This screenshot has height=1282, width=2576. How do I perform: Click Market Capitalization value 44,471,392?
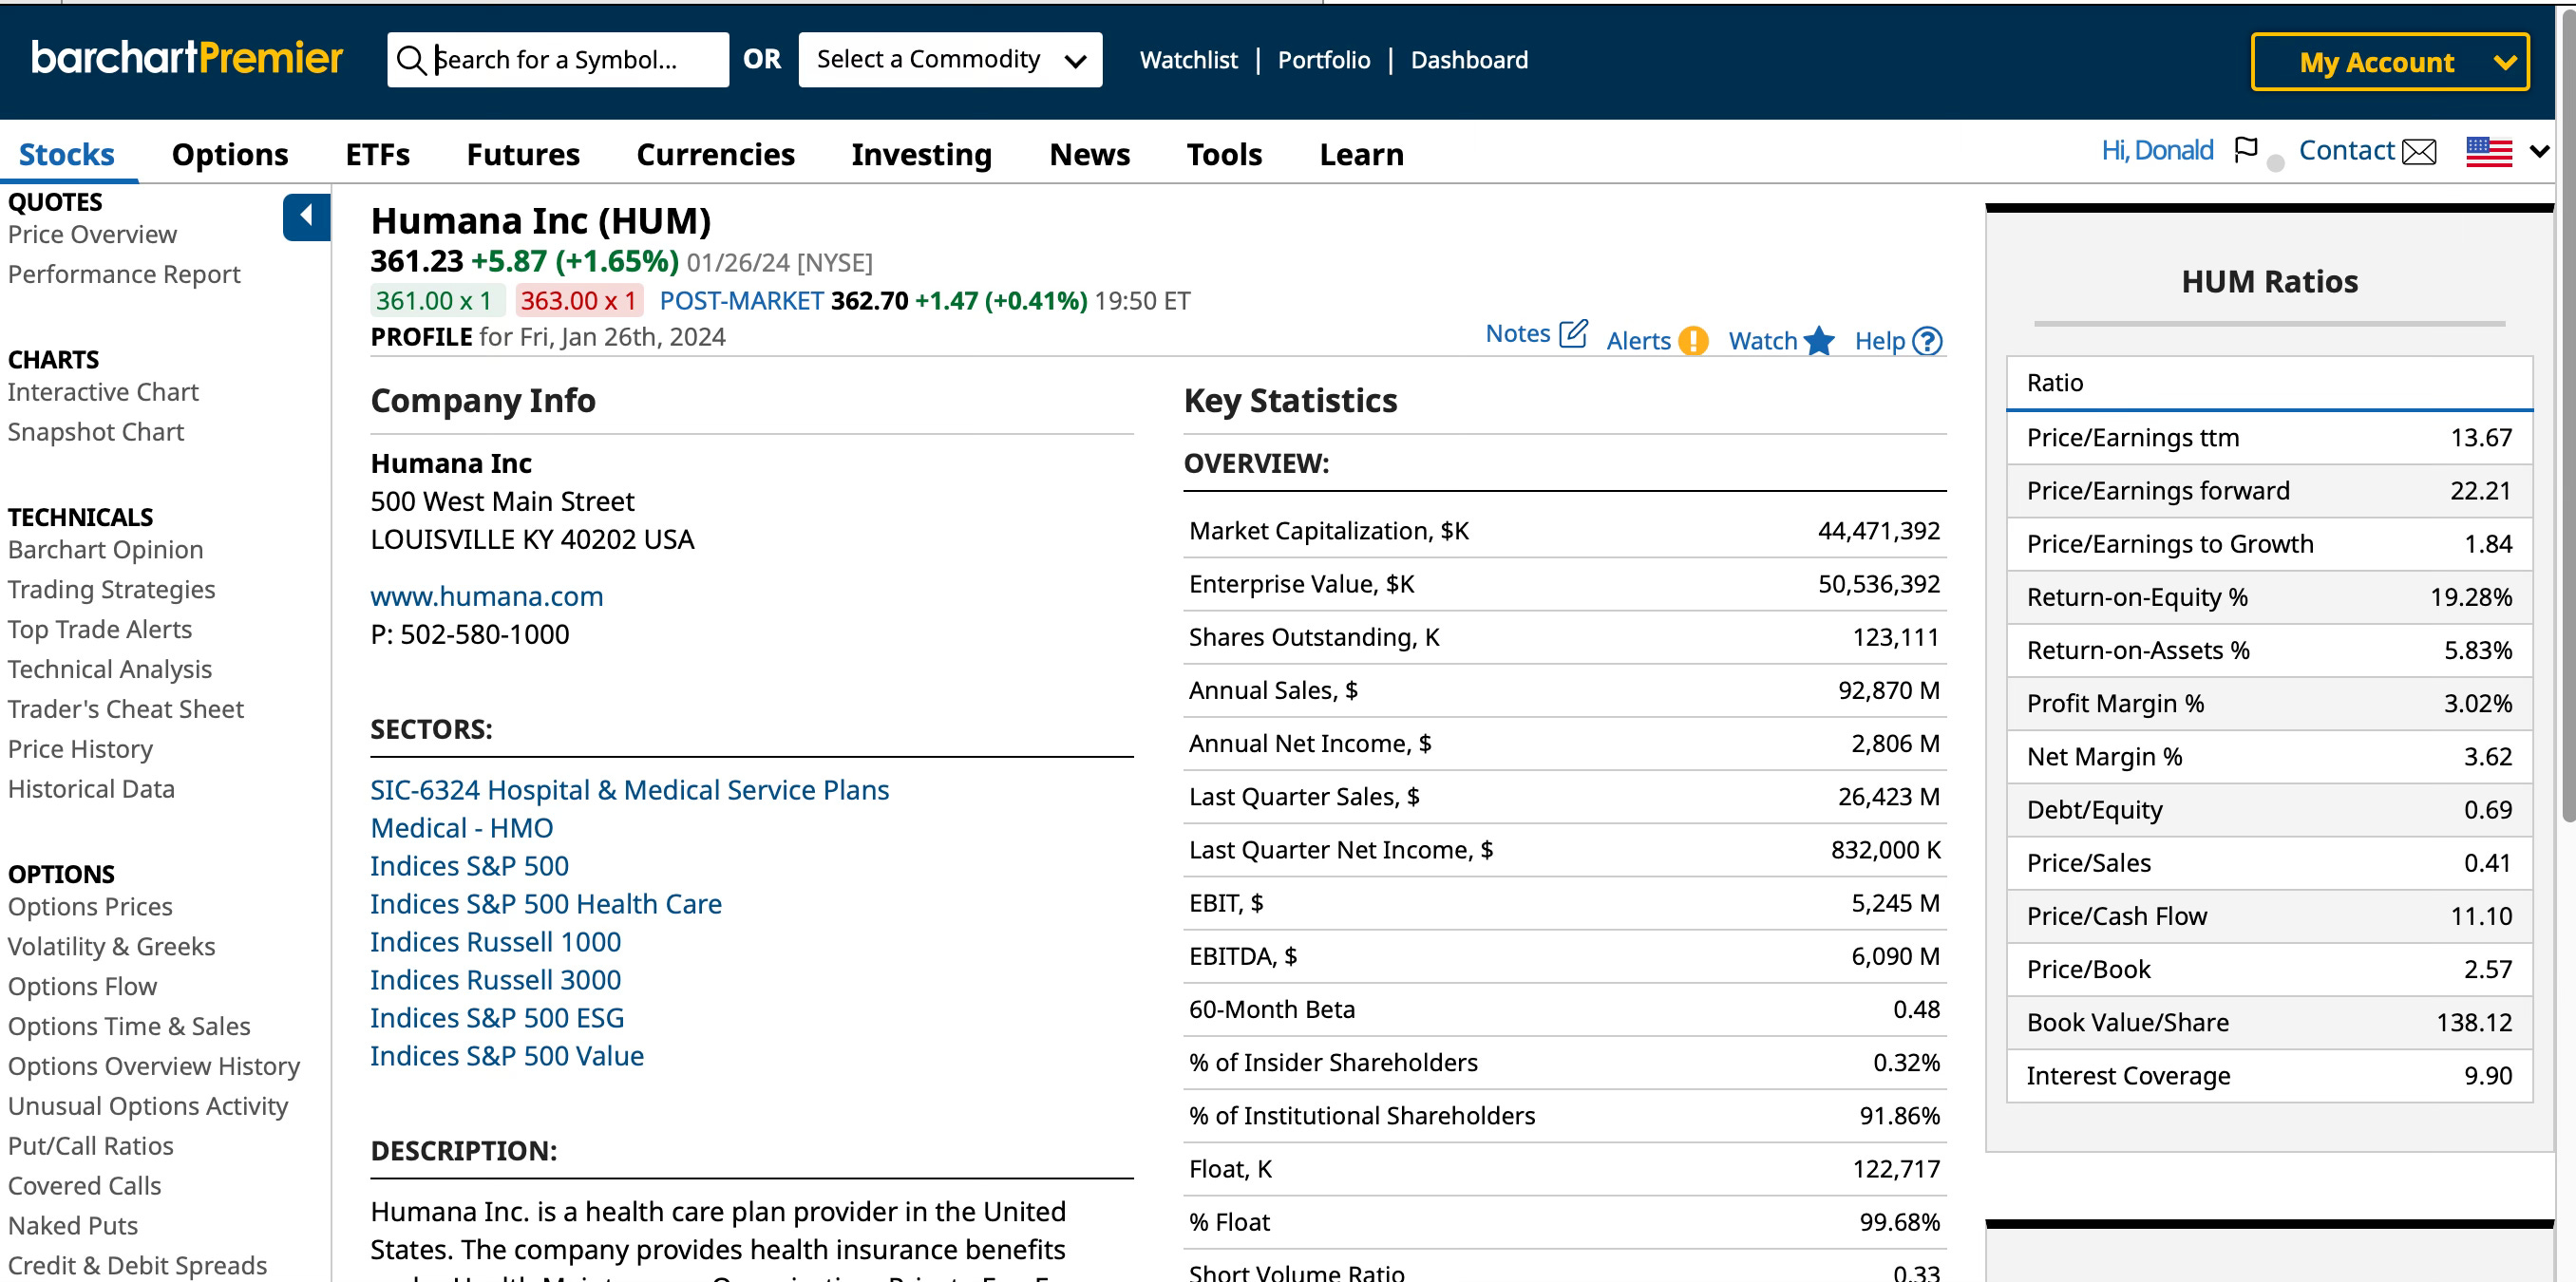click(1879, 531)
